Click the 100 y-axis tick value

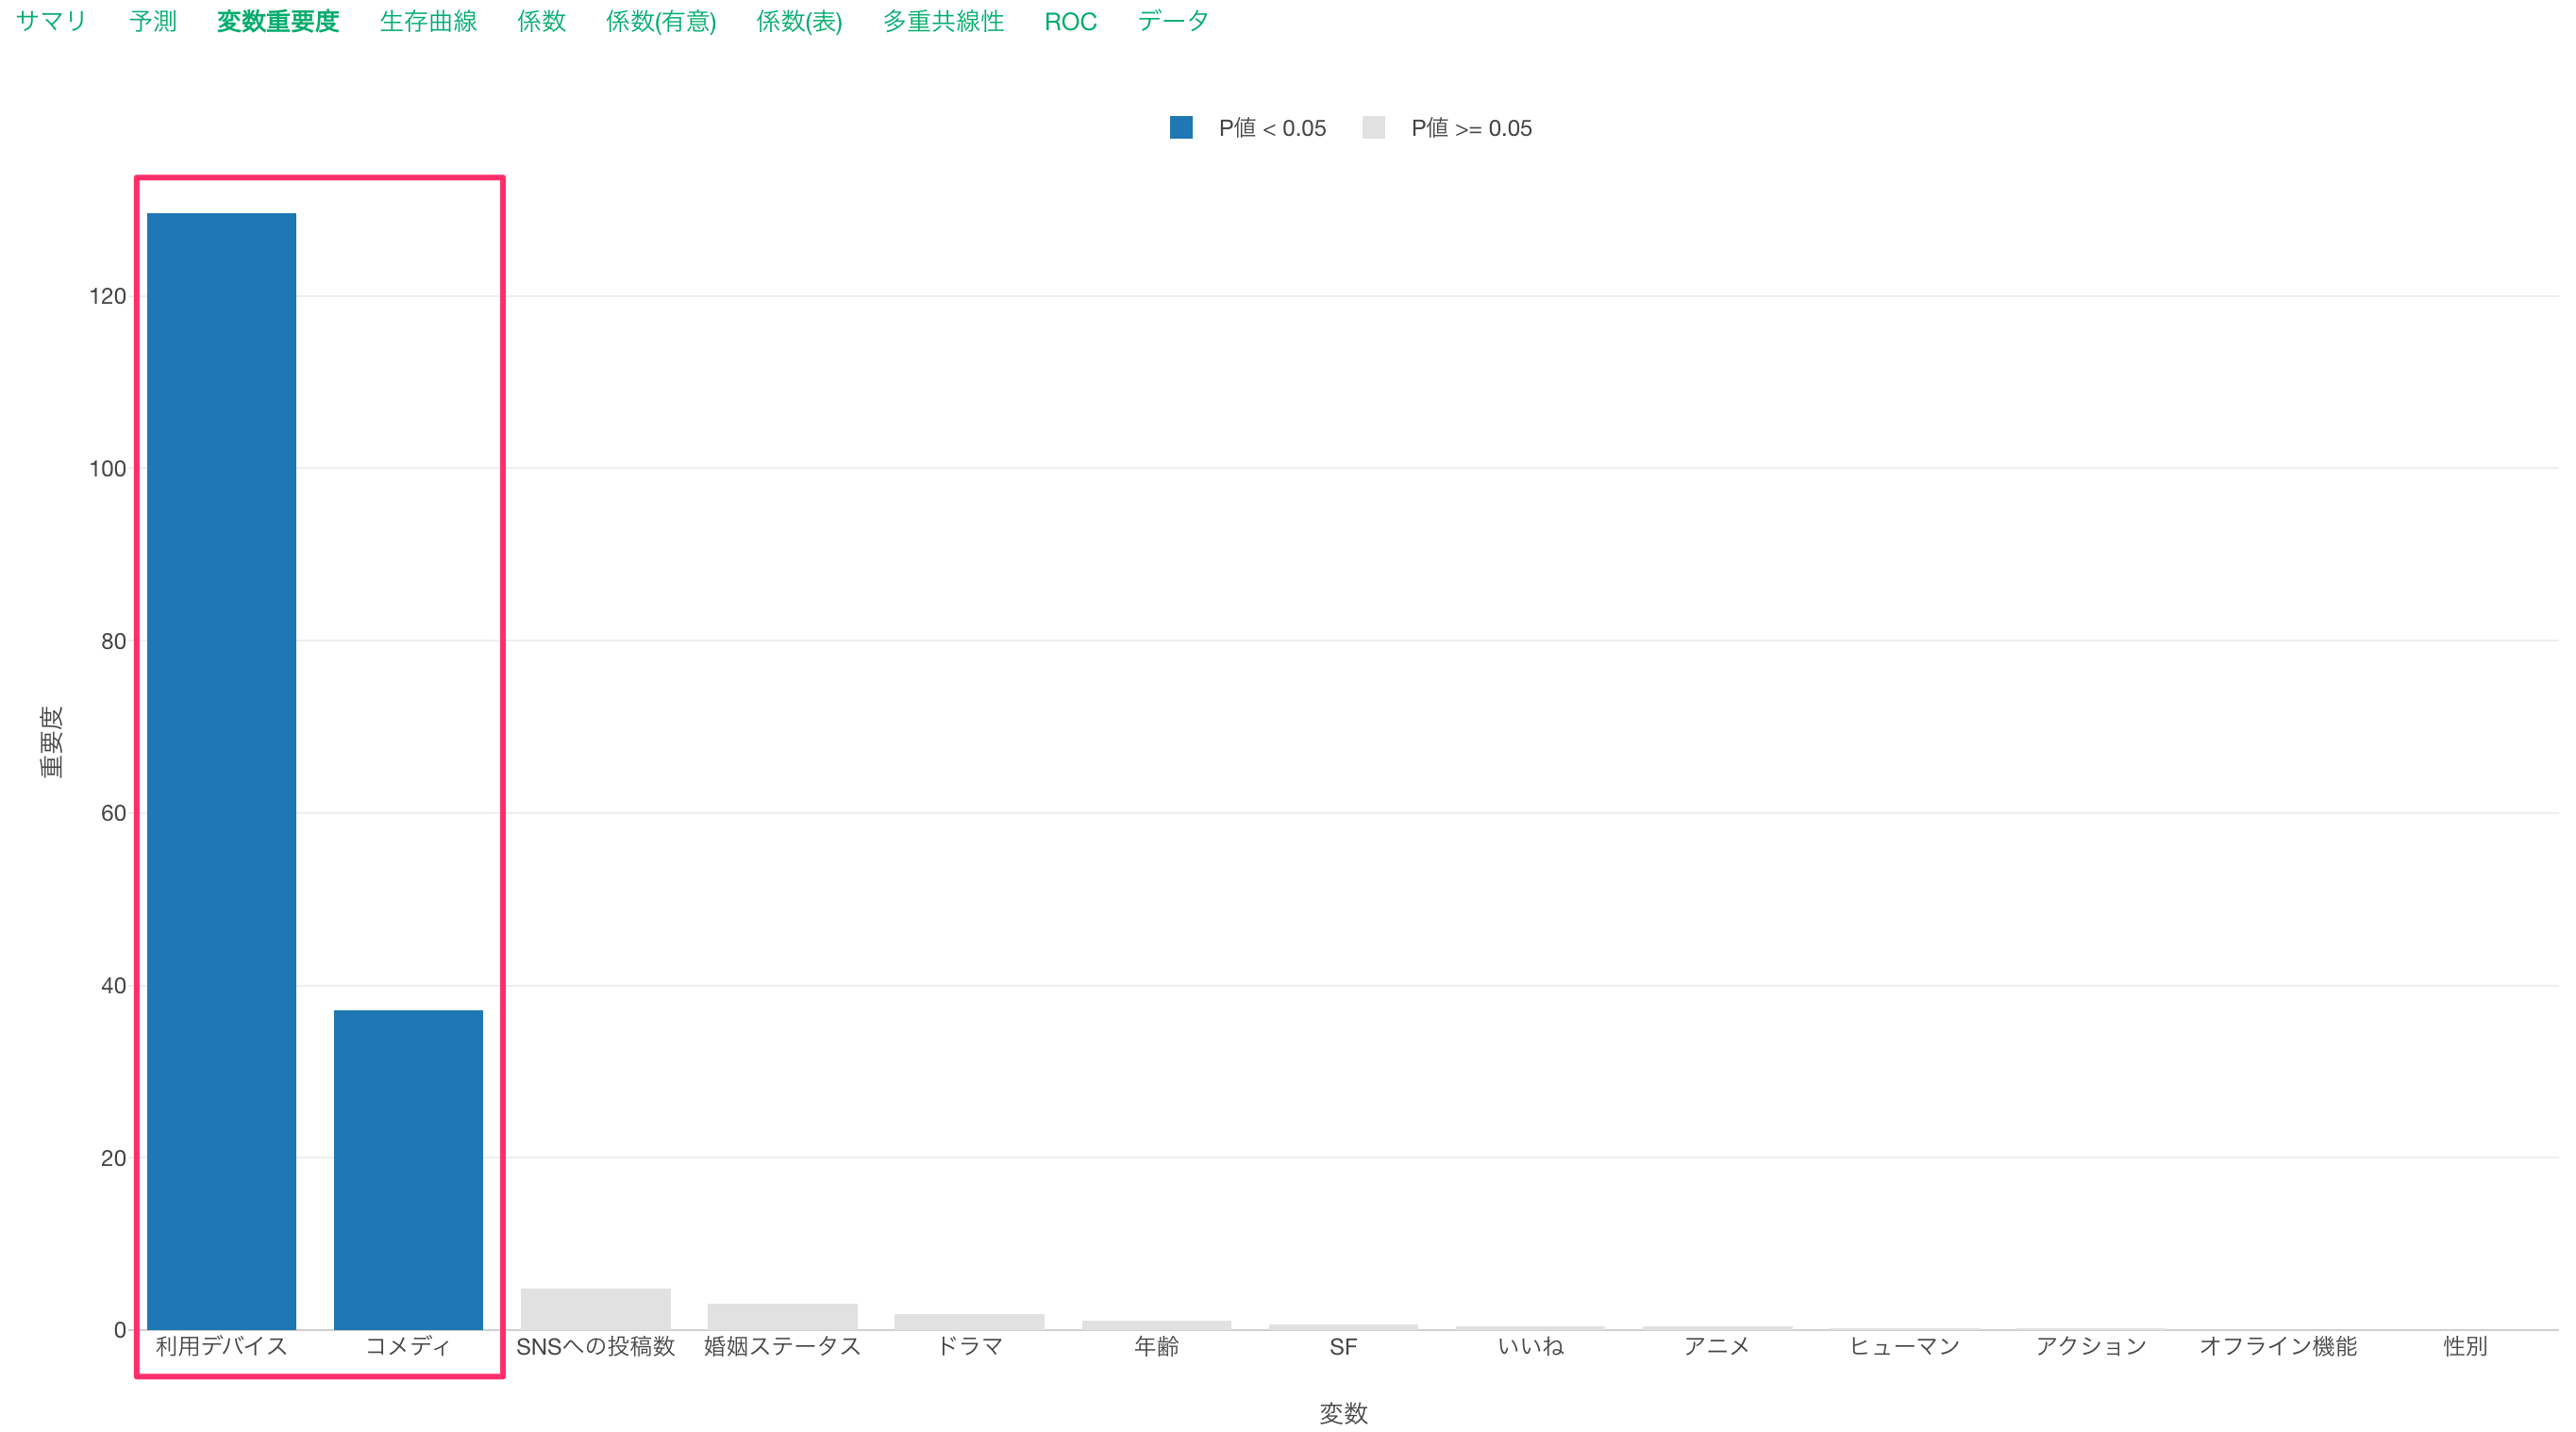(x=108, y=468)
